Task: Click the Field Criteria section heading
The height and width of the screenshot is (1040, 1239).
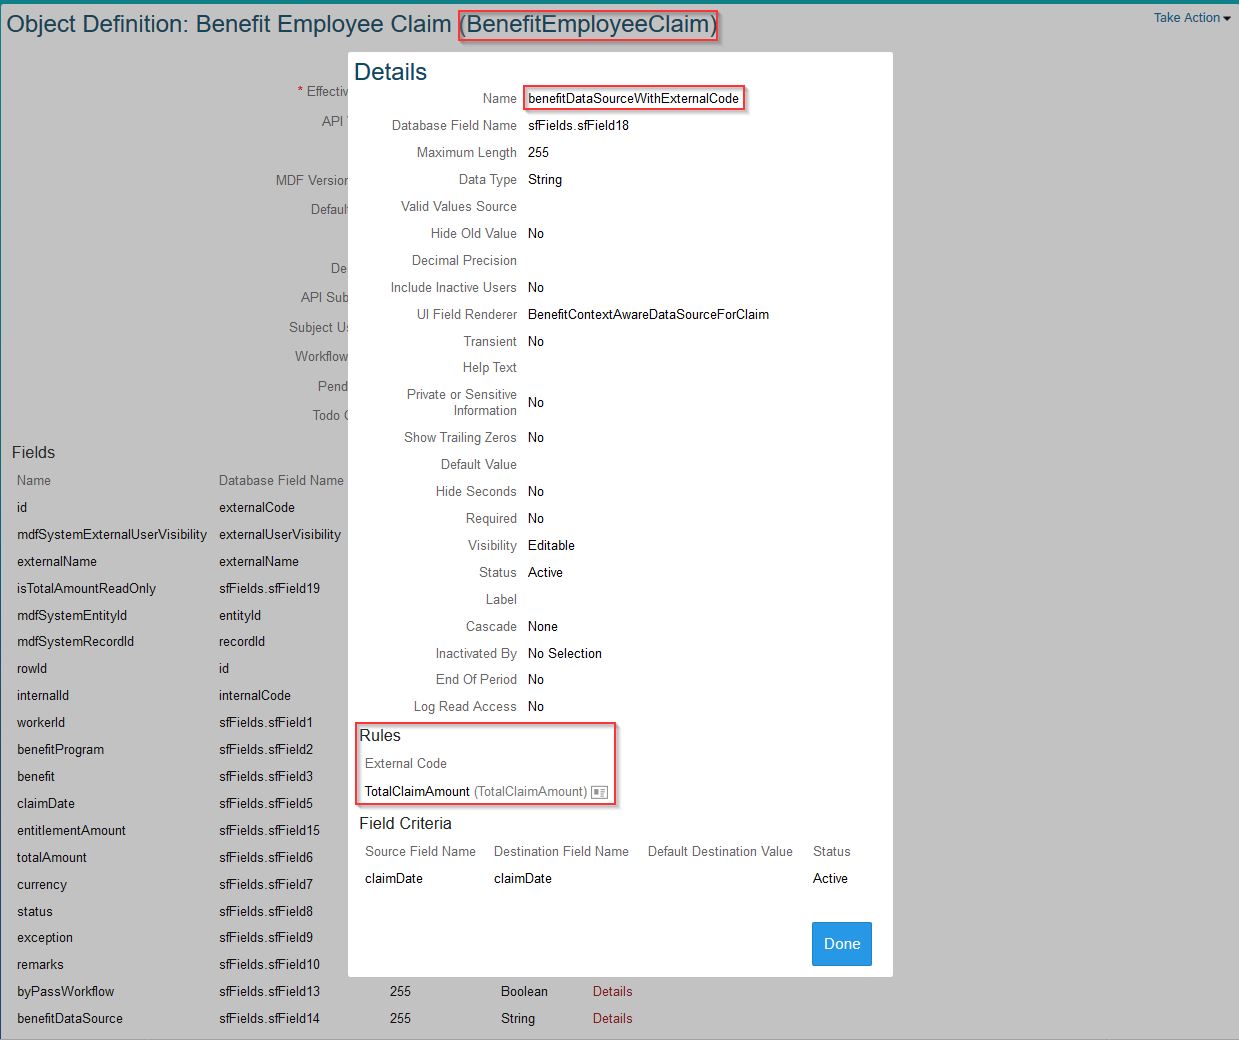Action: coord(405,823)
